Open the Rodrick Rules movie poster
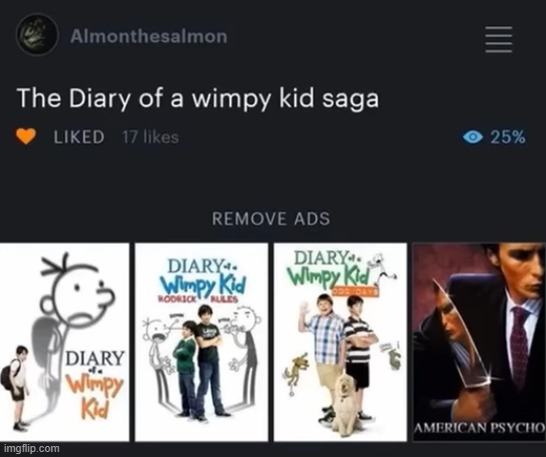The image size is (546, 457). pos(201,342)
